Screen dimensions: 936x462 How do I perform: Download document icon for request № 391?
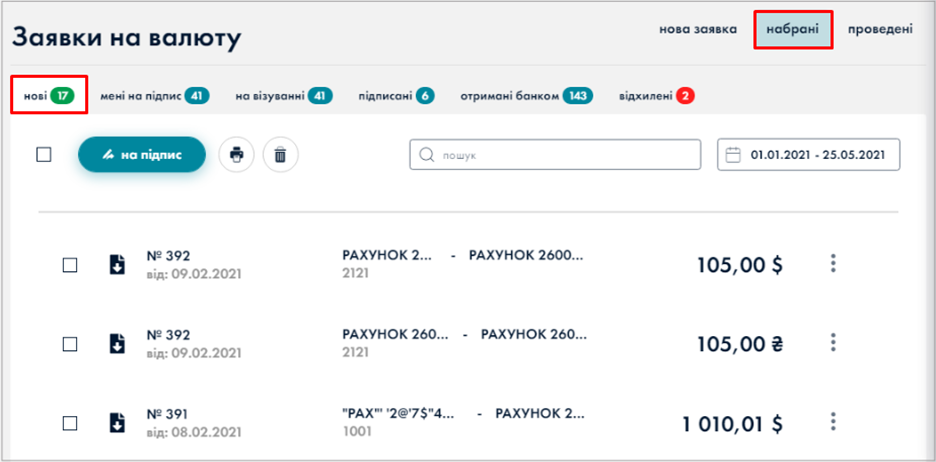coord(117,422)
